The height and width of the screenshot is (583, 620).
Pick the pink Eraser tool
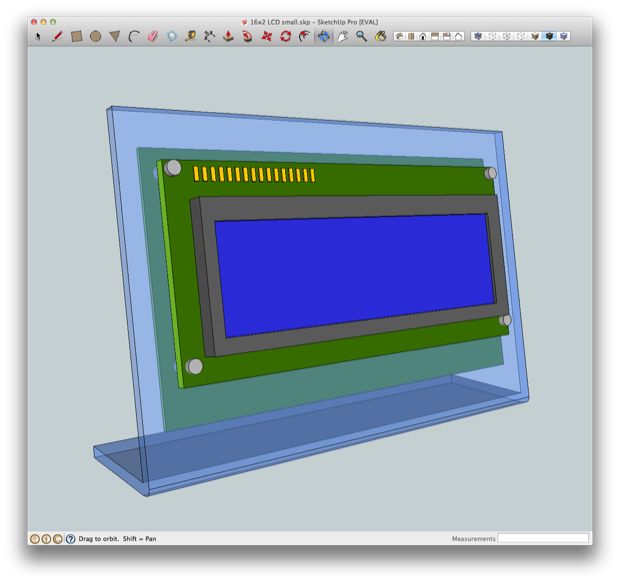click(153, 36)
